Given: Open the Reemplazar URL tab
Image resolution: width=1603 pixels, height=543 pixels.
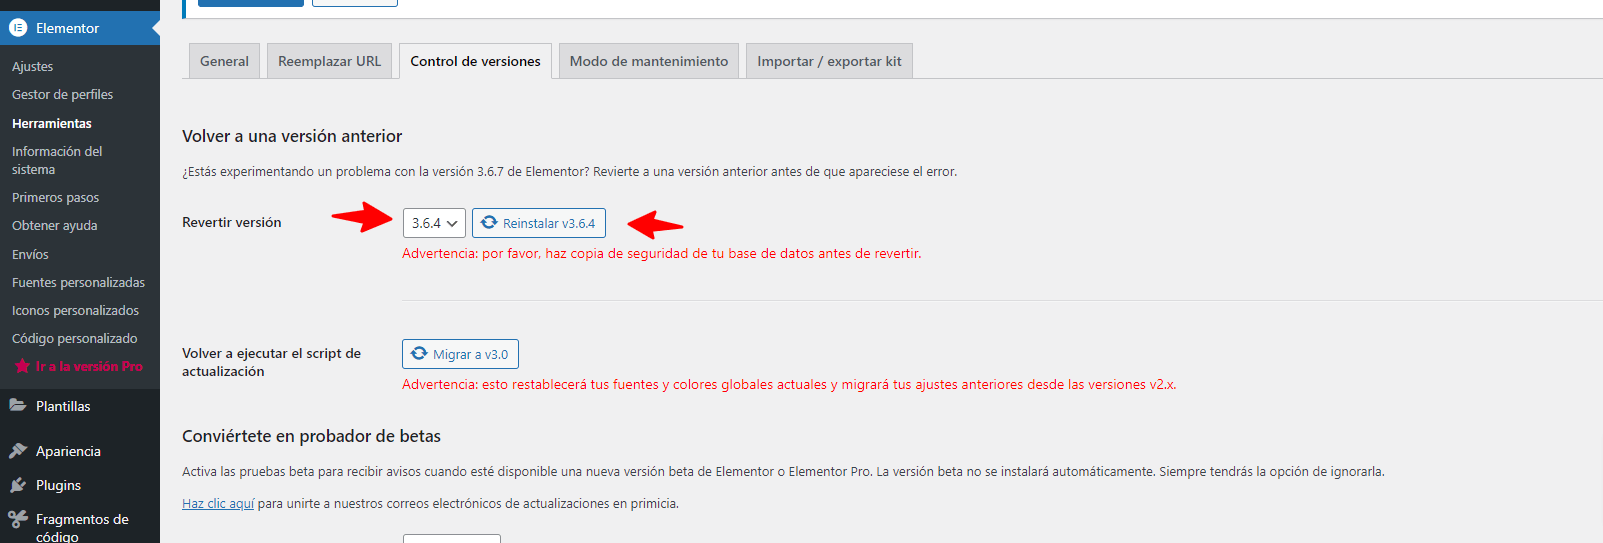Looking at the screenshot, I should tap(329, 61).
